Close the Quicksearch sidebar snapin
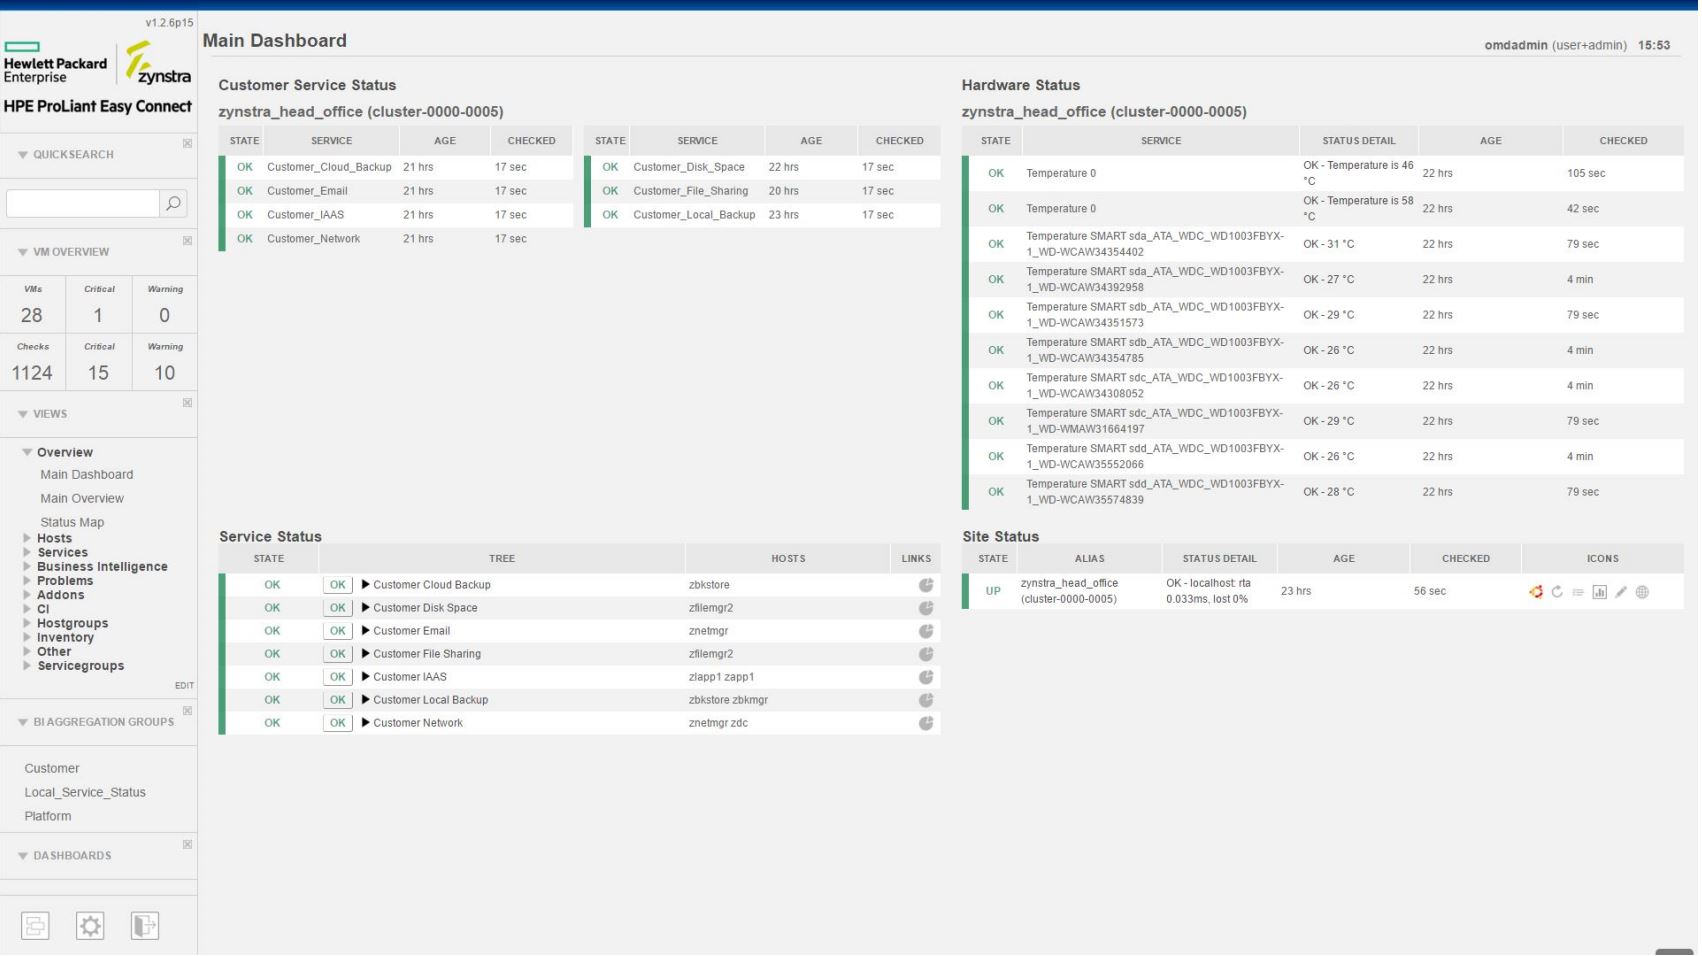This screenshot has width=1702, height=956. click(x=187, y=144)
